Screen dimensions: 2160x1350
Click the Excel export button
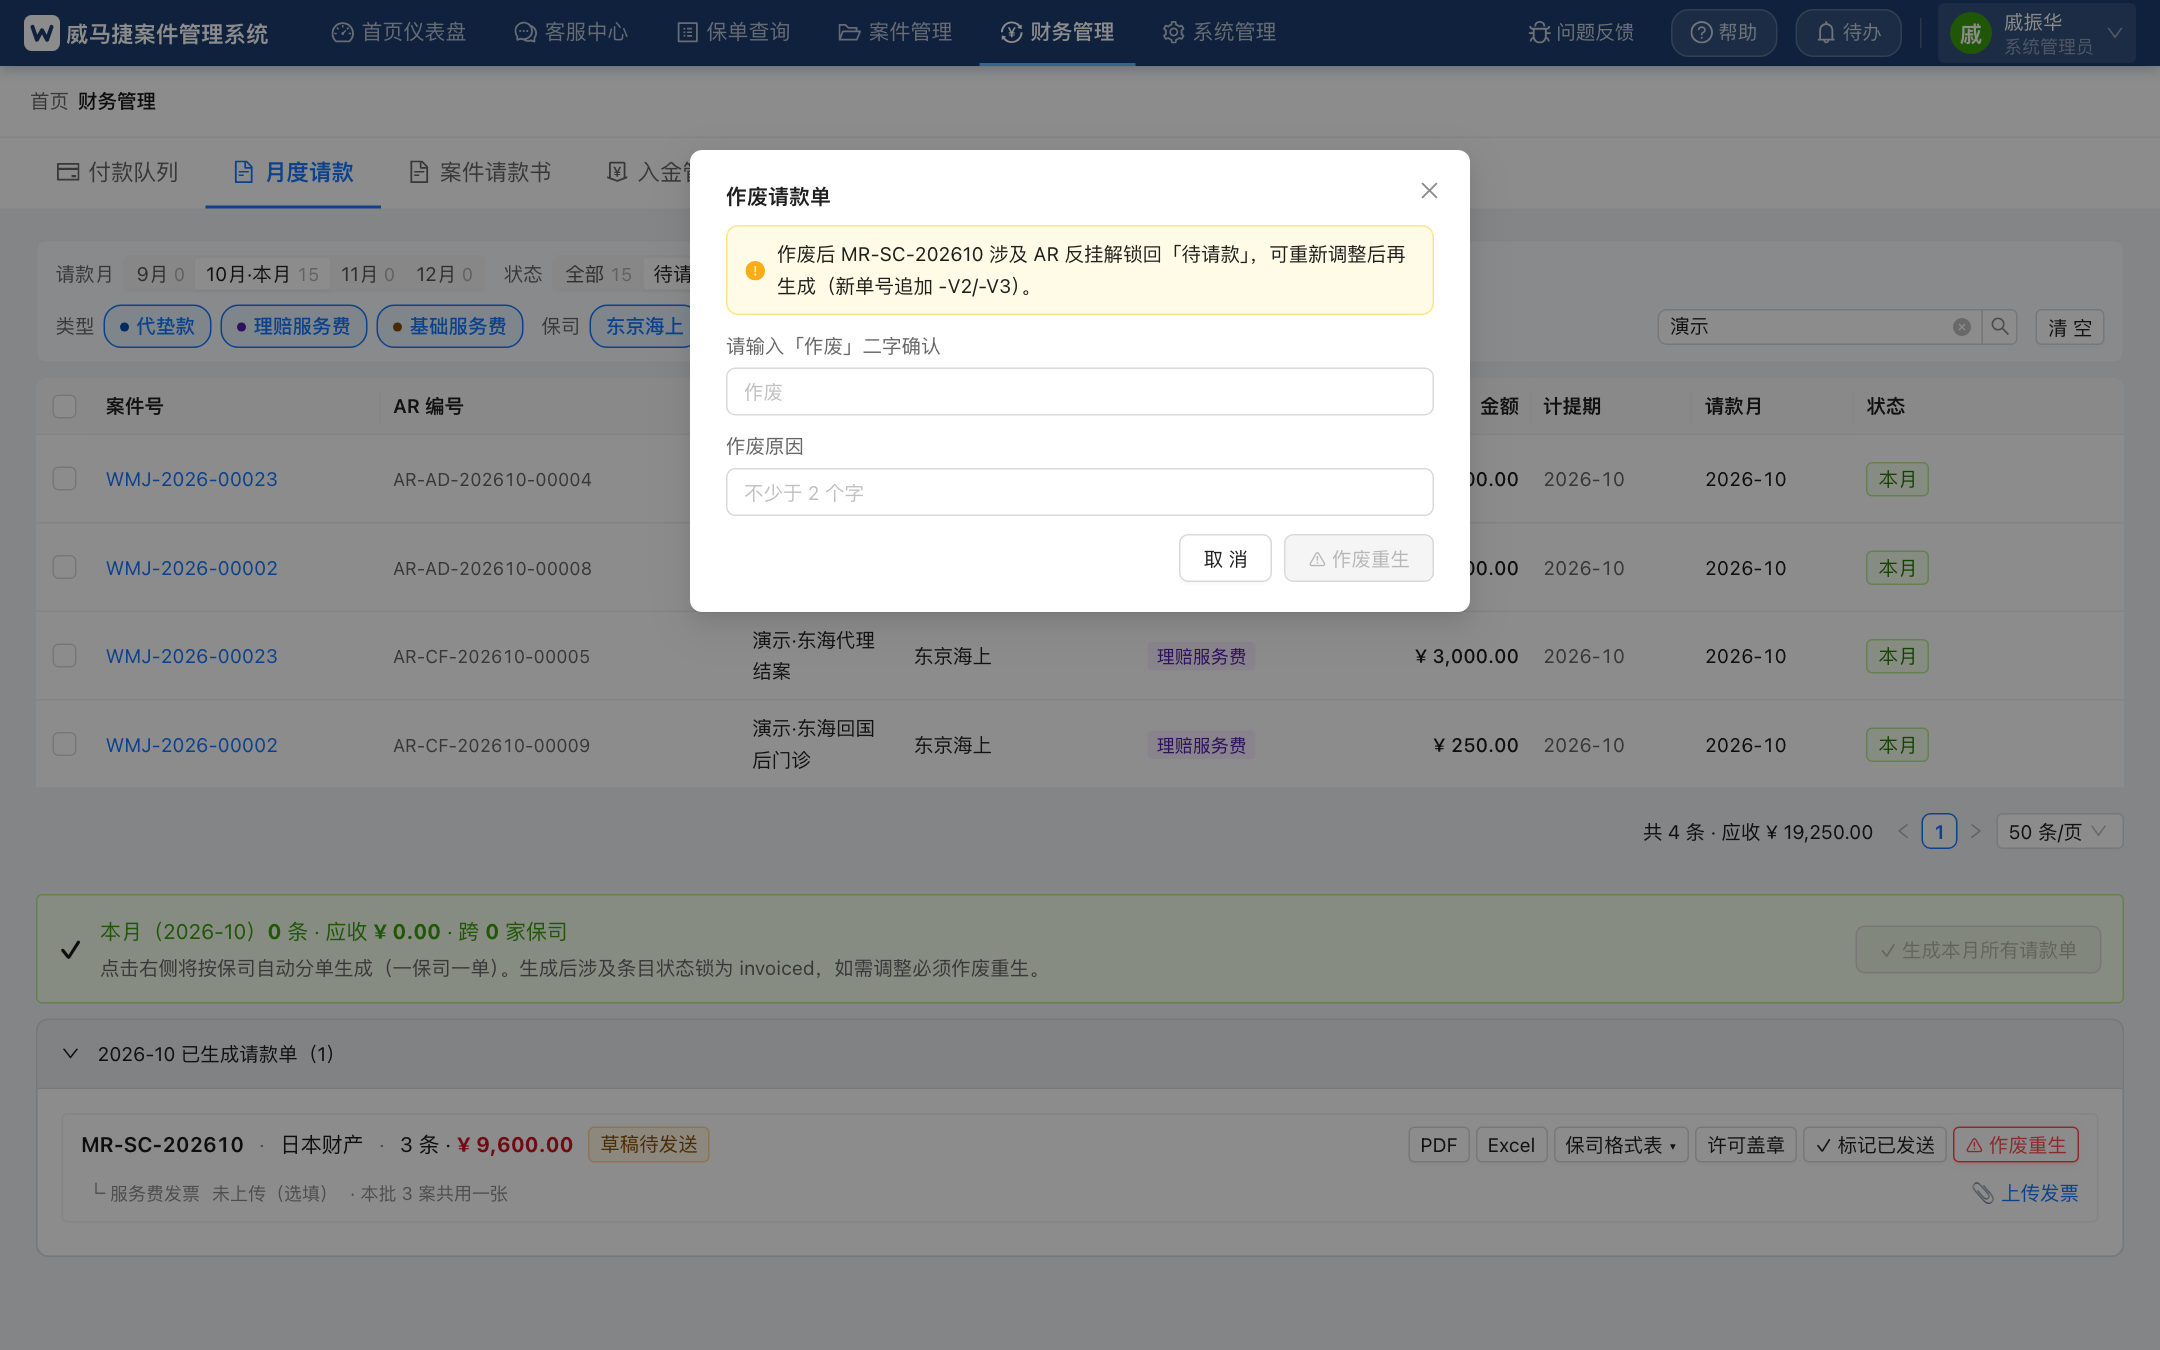click(x=1511, y=1145)
